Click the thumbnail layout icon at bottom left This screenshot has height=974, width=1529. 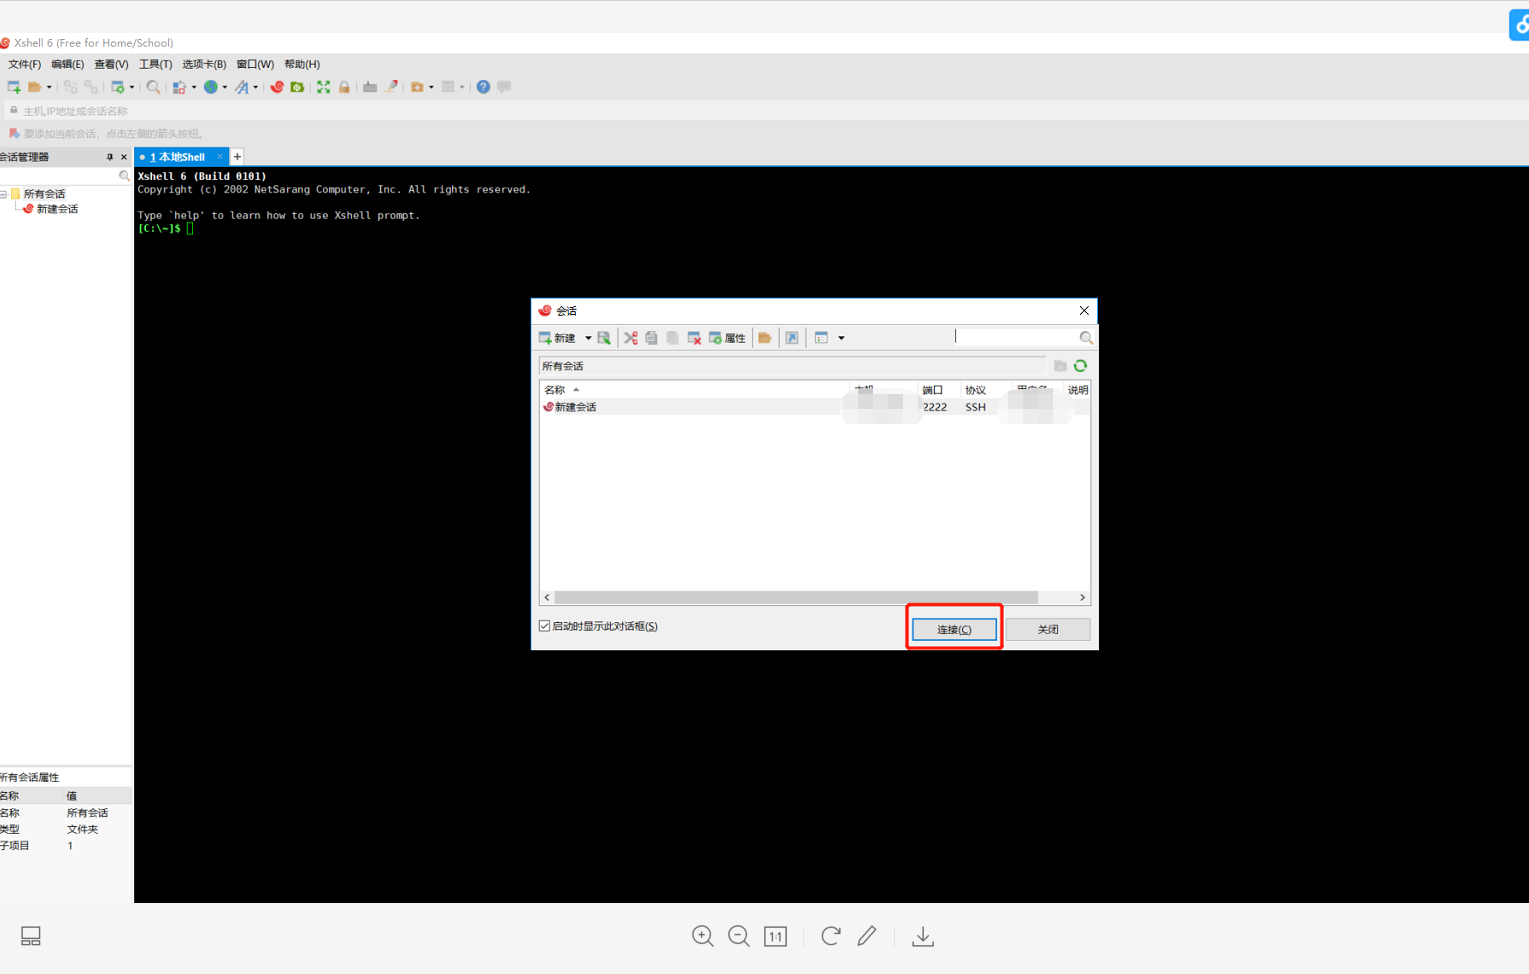click(x=31, y=936)
